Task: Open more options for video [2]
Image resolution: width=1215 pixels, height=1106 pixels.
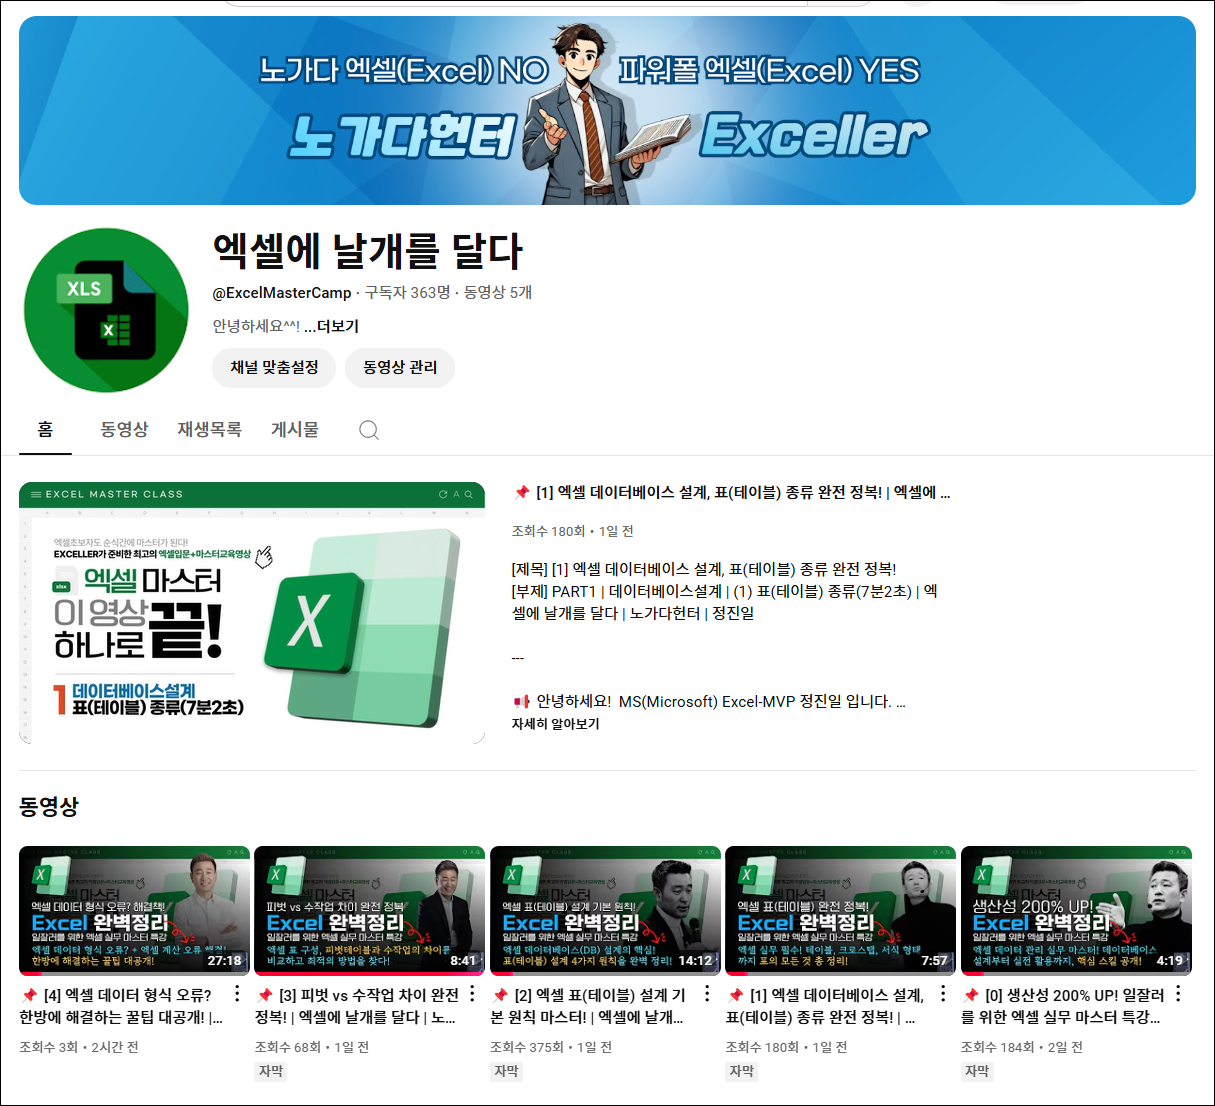Action: coord(707,994)
